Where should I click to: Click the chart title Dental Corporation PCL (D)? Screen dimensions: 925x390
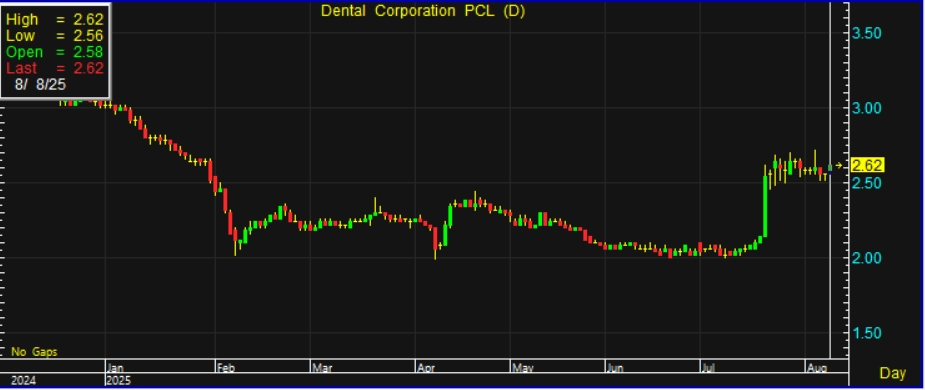422,11
